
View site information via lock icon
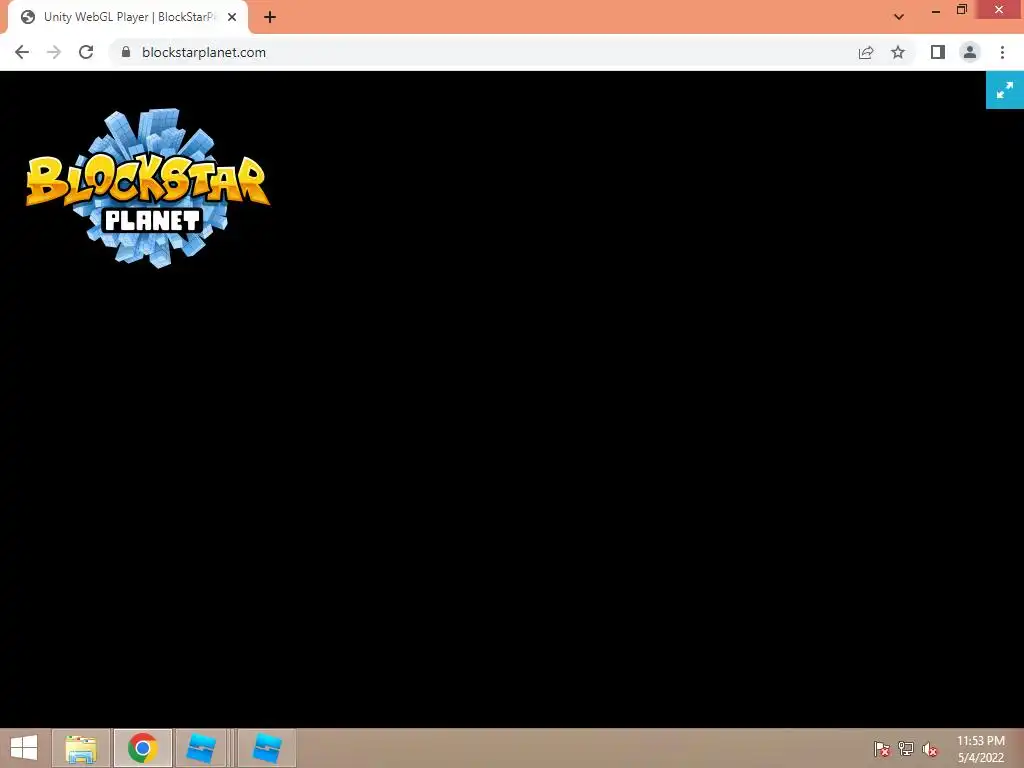pos(126,52)
